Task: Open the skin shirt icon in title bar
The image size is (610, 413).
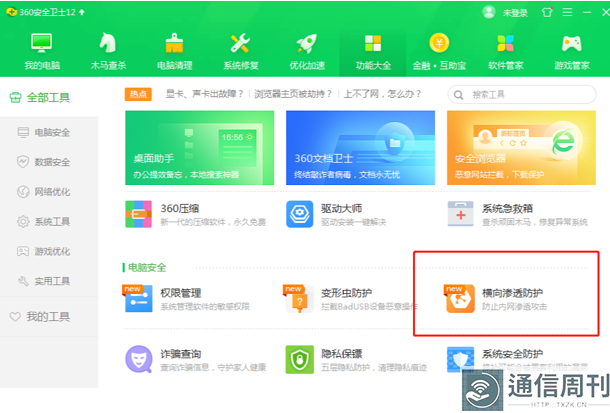Action: click(x=547, y=12)
